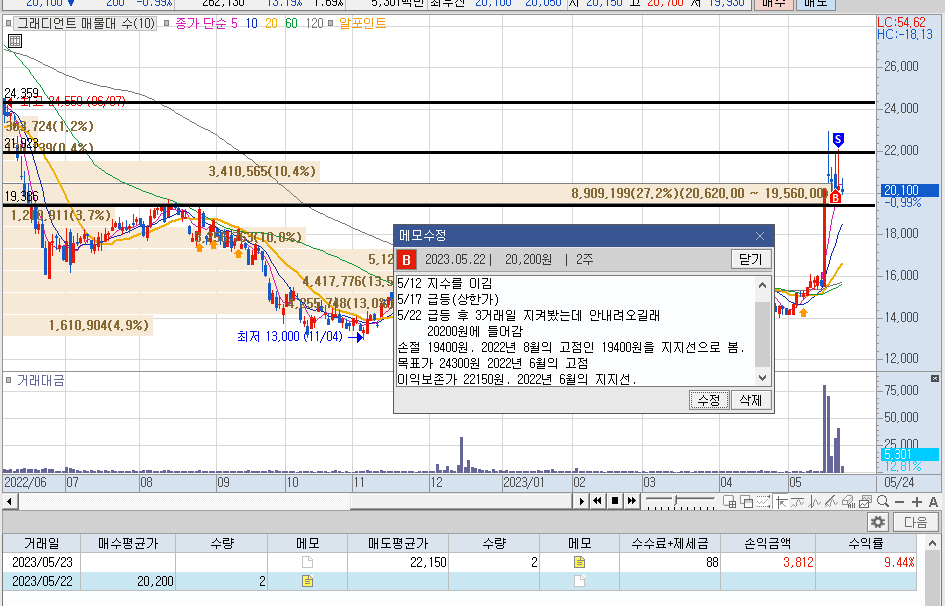Click the stop square button

pos(614,501)
